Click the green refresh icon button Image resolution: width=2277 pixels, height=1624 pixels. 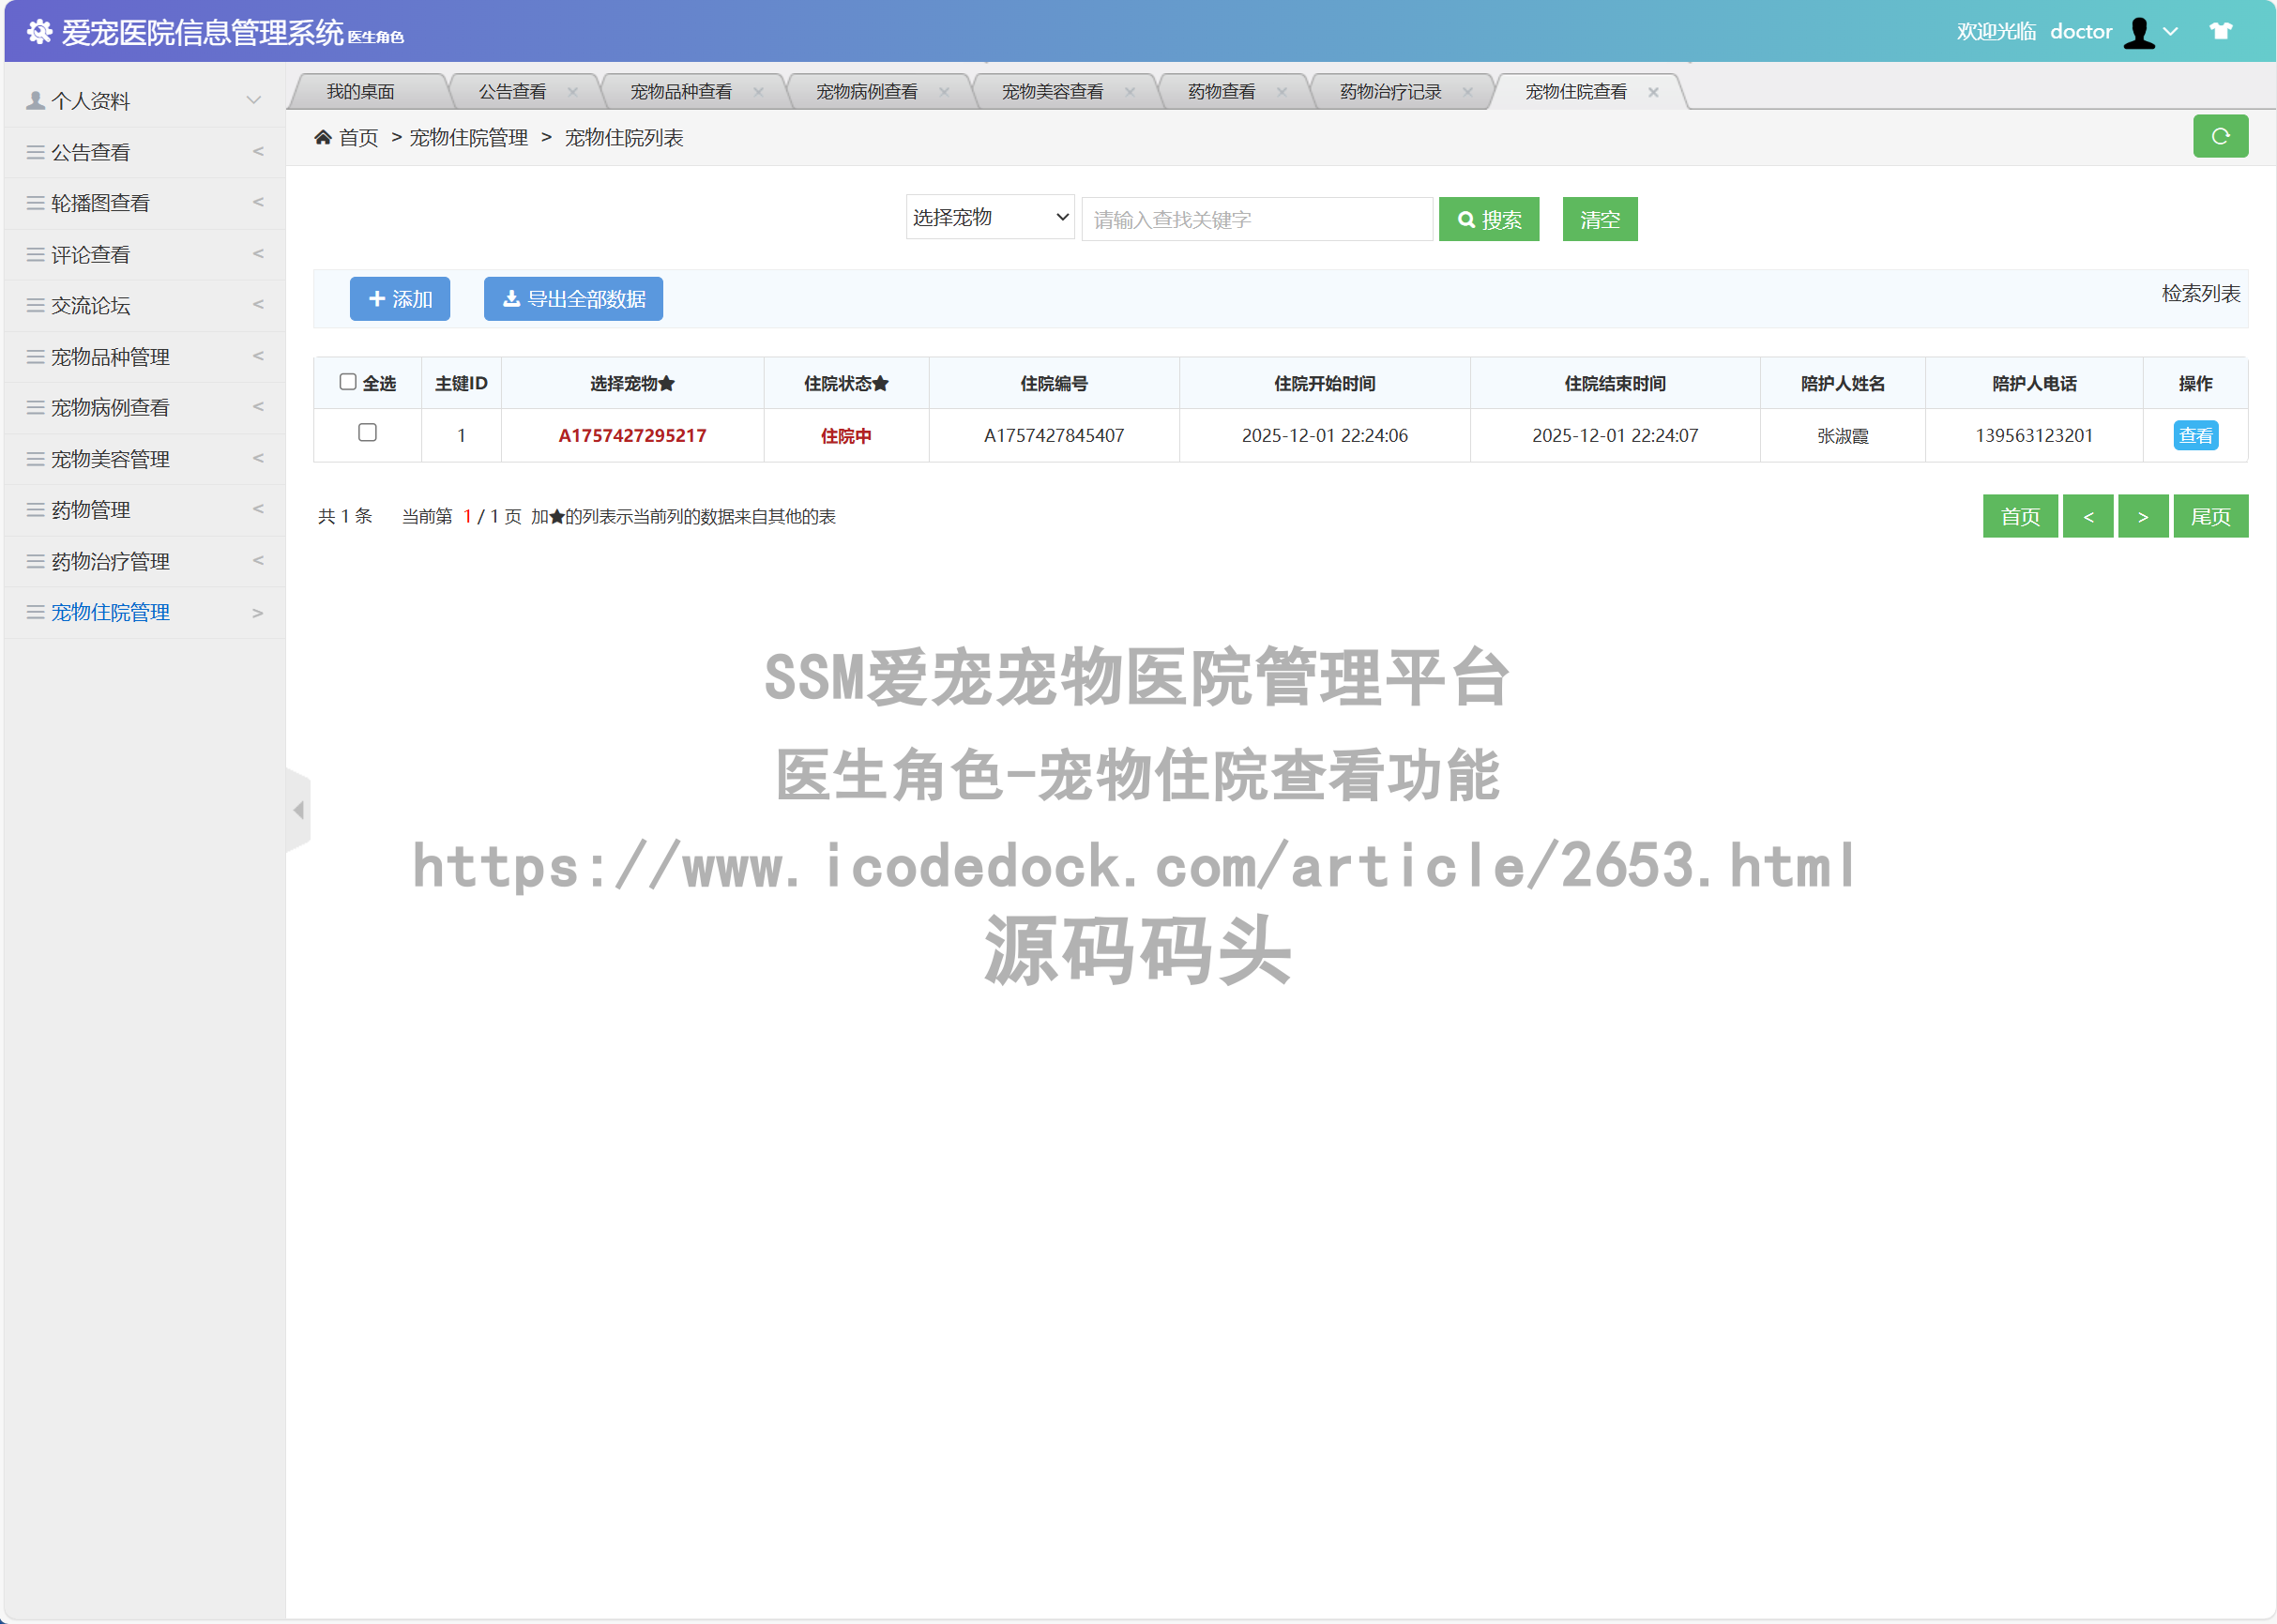pyautogui.click(x=2219, y=136)
